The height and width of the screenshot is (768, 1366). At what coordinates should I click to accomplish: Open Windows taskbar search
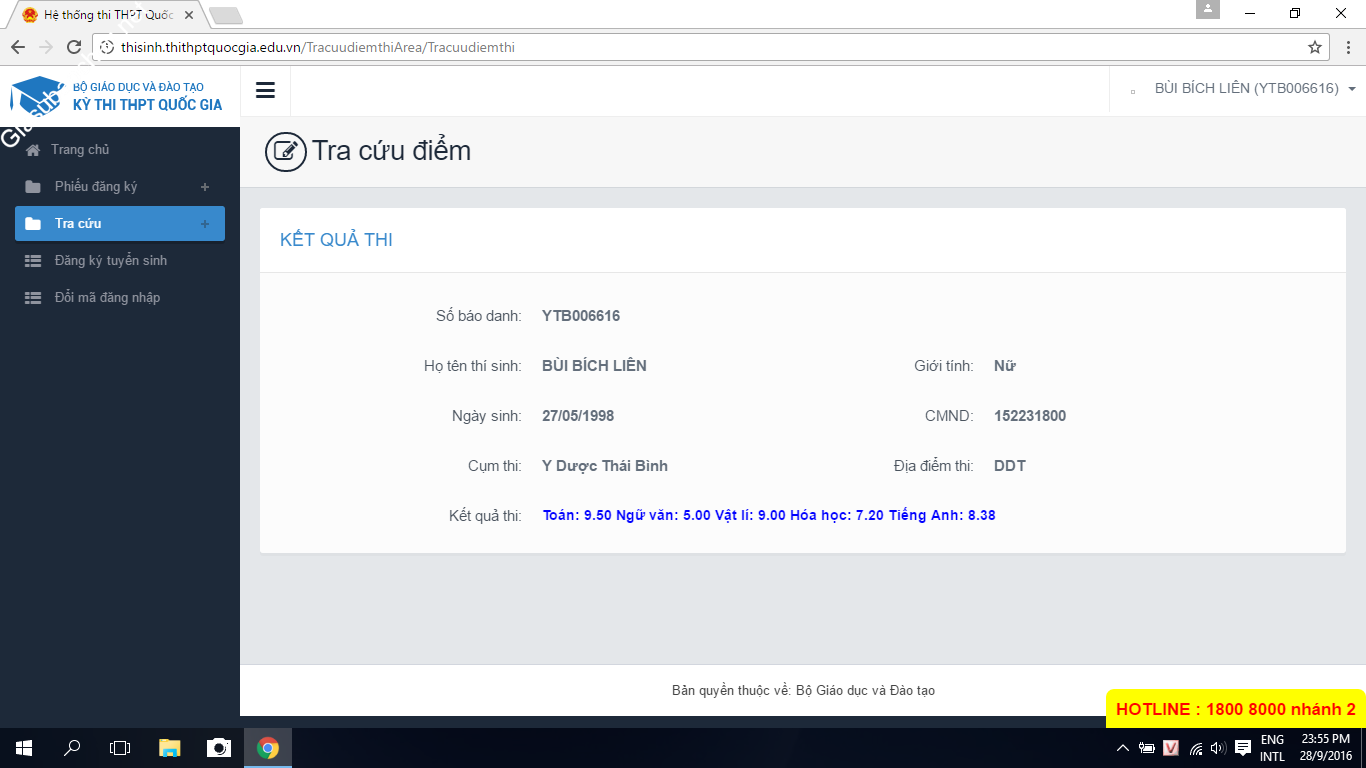click(72, 748)
